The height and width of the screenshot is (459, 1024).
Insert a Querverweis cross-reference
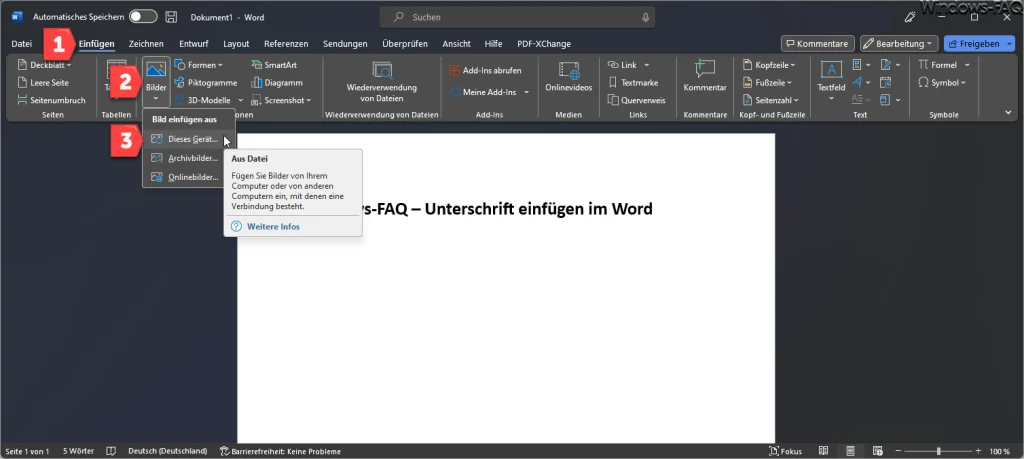point(636,100)
